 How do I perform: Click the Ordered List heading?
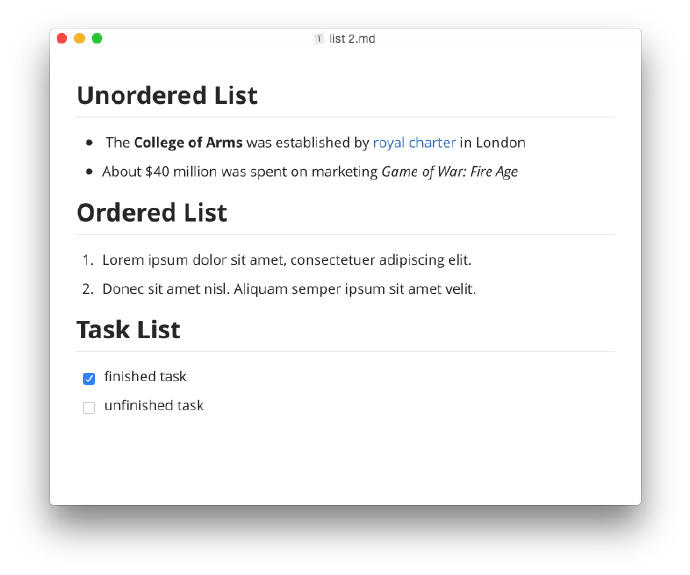[152, 213]
